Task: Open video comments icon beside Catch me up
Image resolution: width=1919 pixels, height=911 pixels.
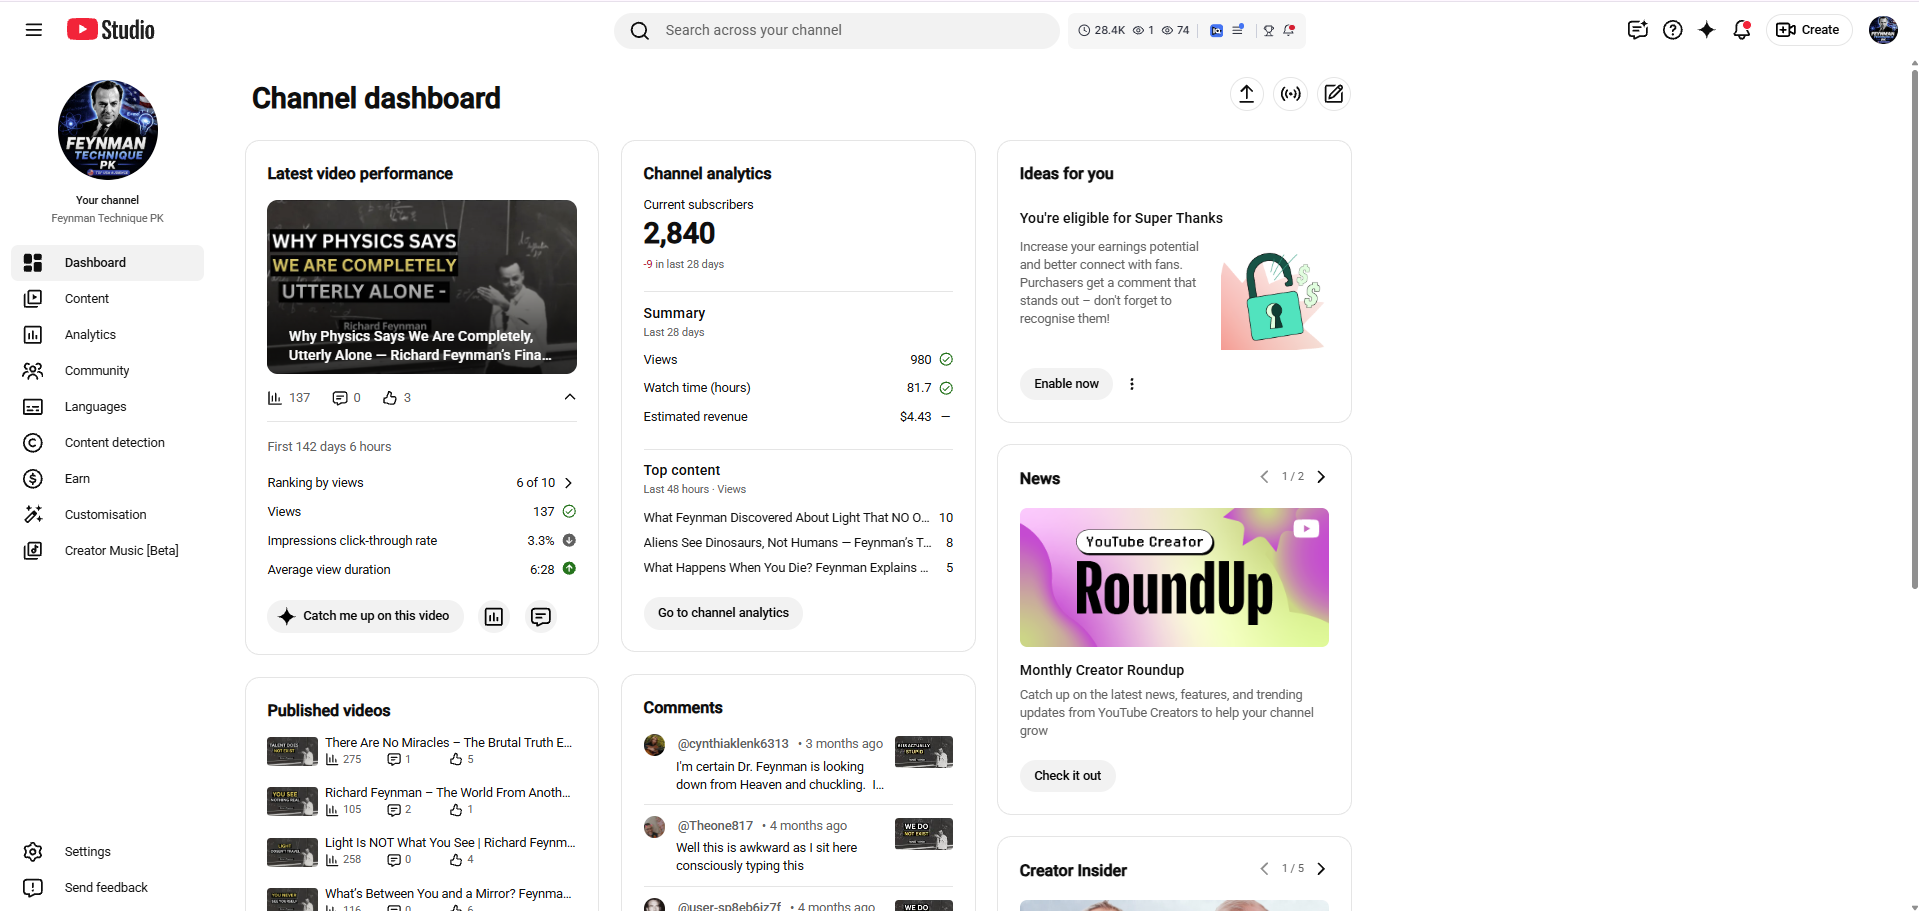Action: click(541, 617)
